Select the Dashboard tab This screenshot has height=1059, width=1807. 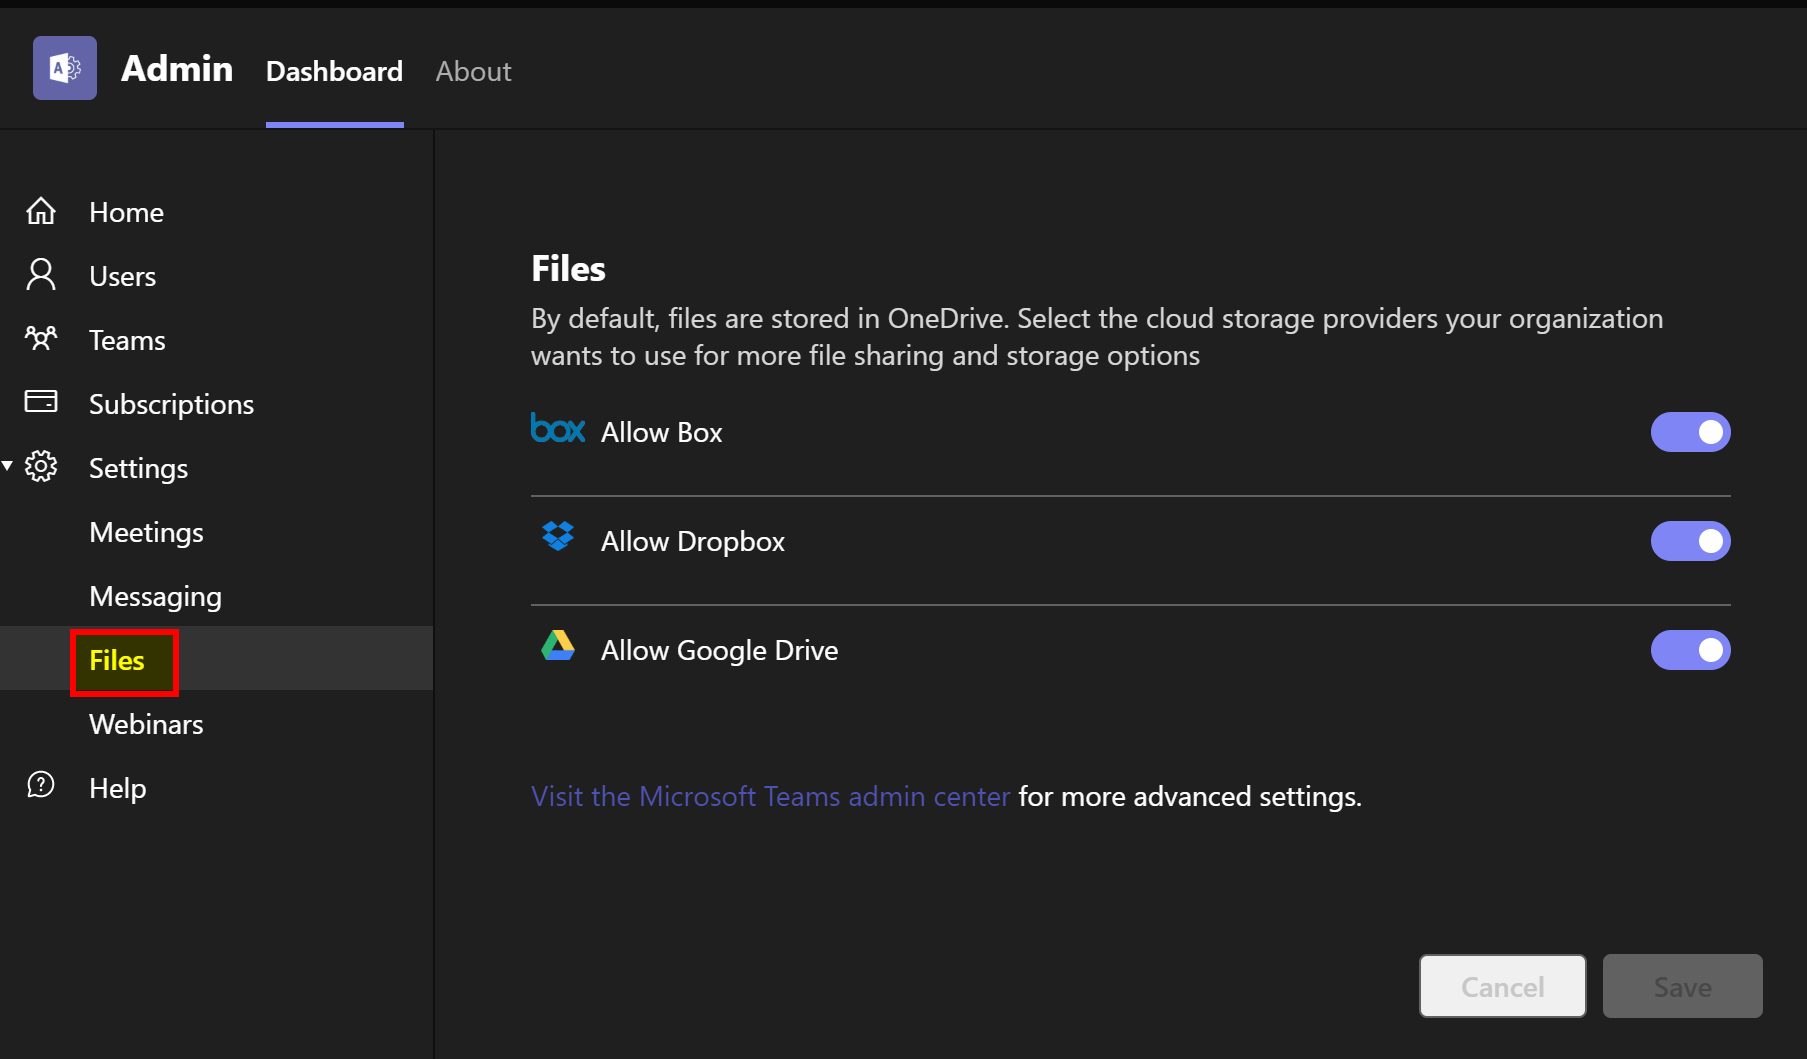(334, 72)
